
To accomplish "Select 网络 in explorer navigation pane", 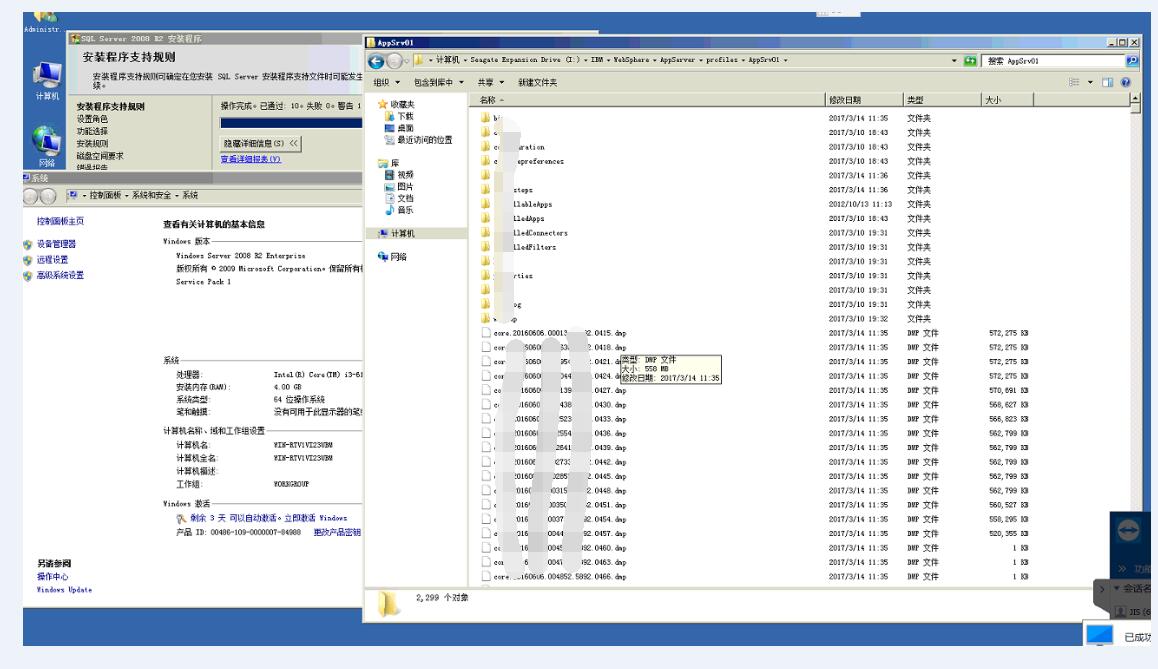I will point(392,256).
